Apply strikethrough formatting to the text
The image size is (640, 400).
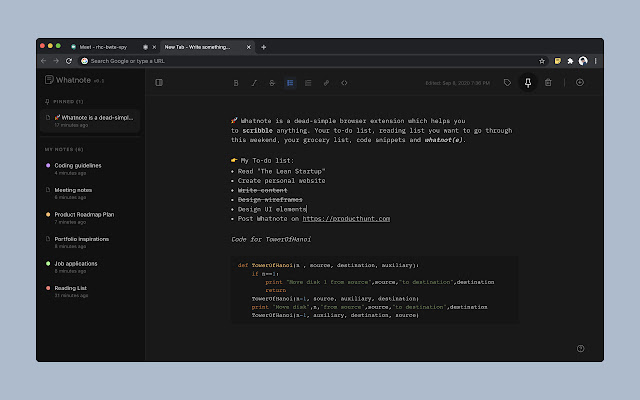[x=272, y=82]
